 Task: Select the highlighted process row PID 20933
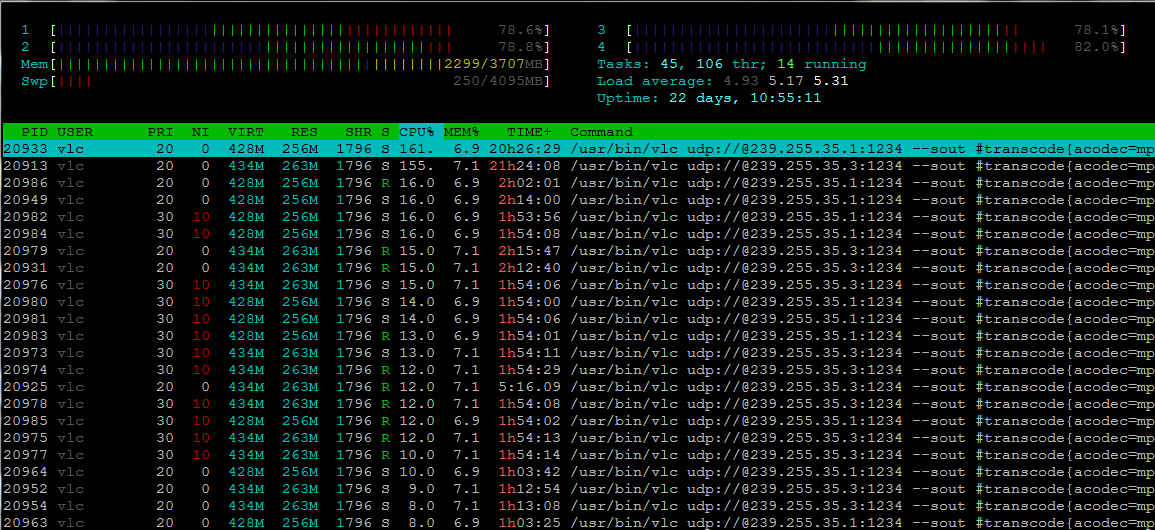[578, 149]
